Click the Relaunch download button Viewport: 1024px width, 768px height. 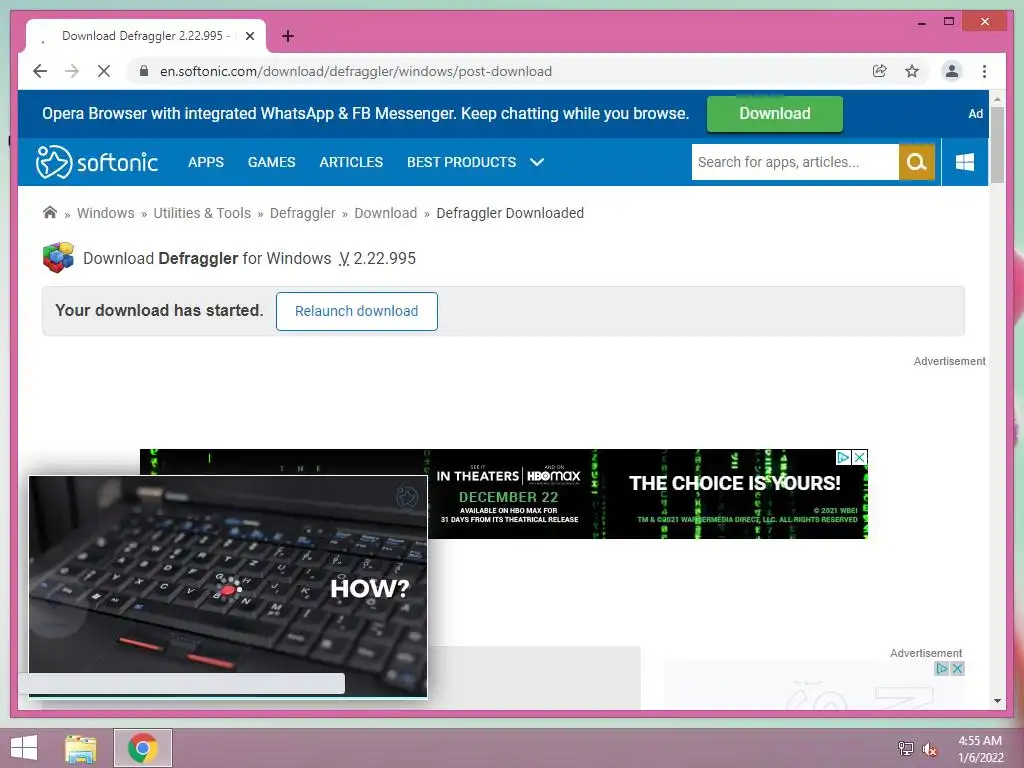(357, 311)
